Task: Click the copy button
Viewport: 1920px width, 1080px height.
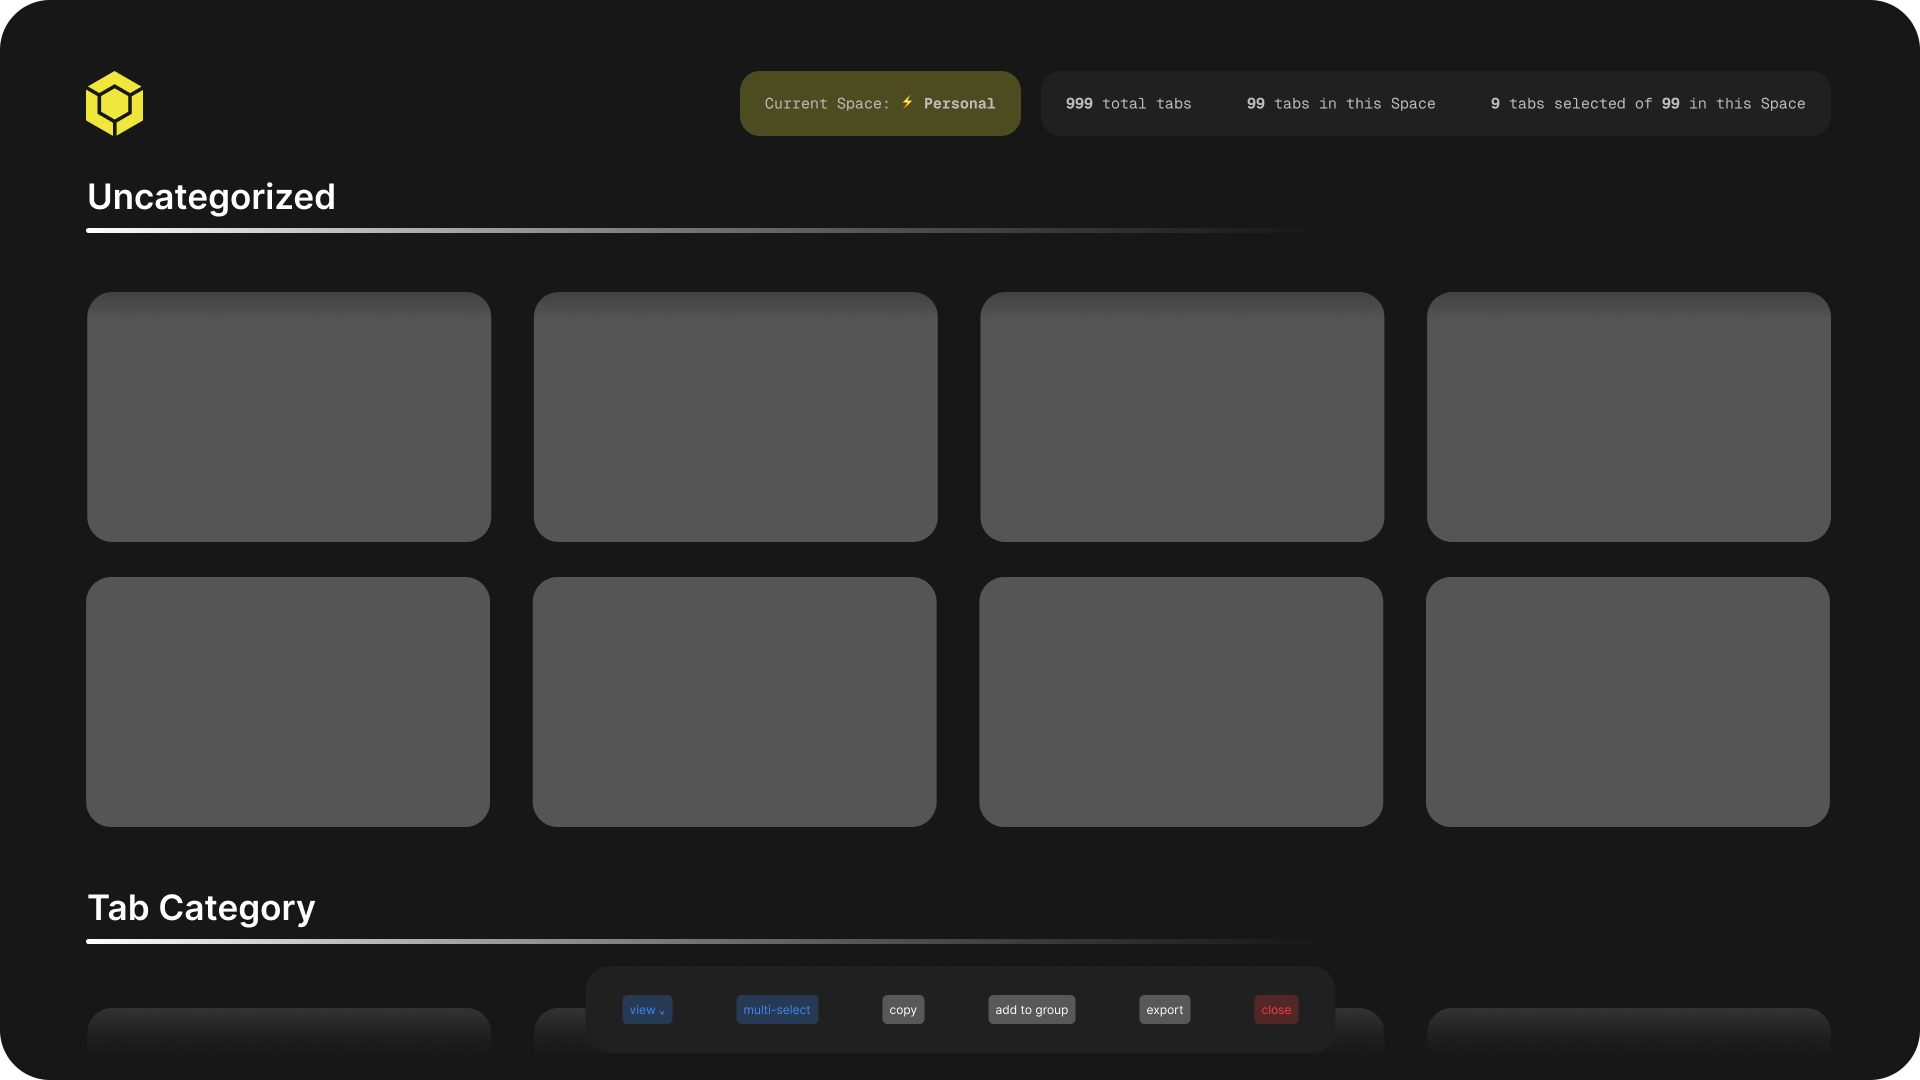Action: coord(903,1009)
